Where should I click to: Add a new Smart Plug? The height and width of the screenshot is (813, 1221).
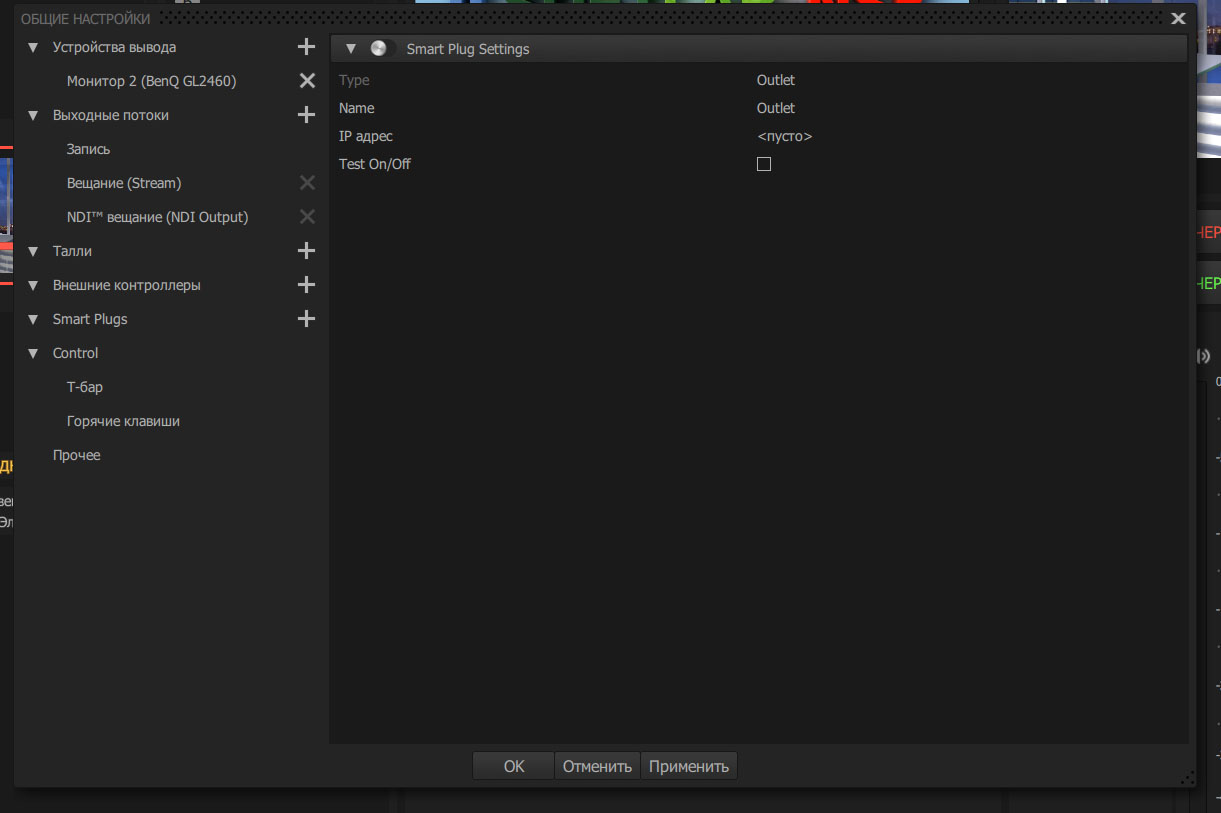click(307, 319)
